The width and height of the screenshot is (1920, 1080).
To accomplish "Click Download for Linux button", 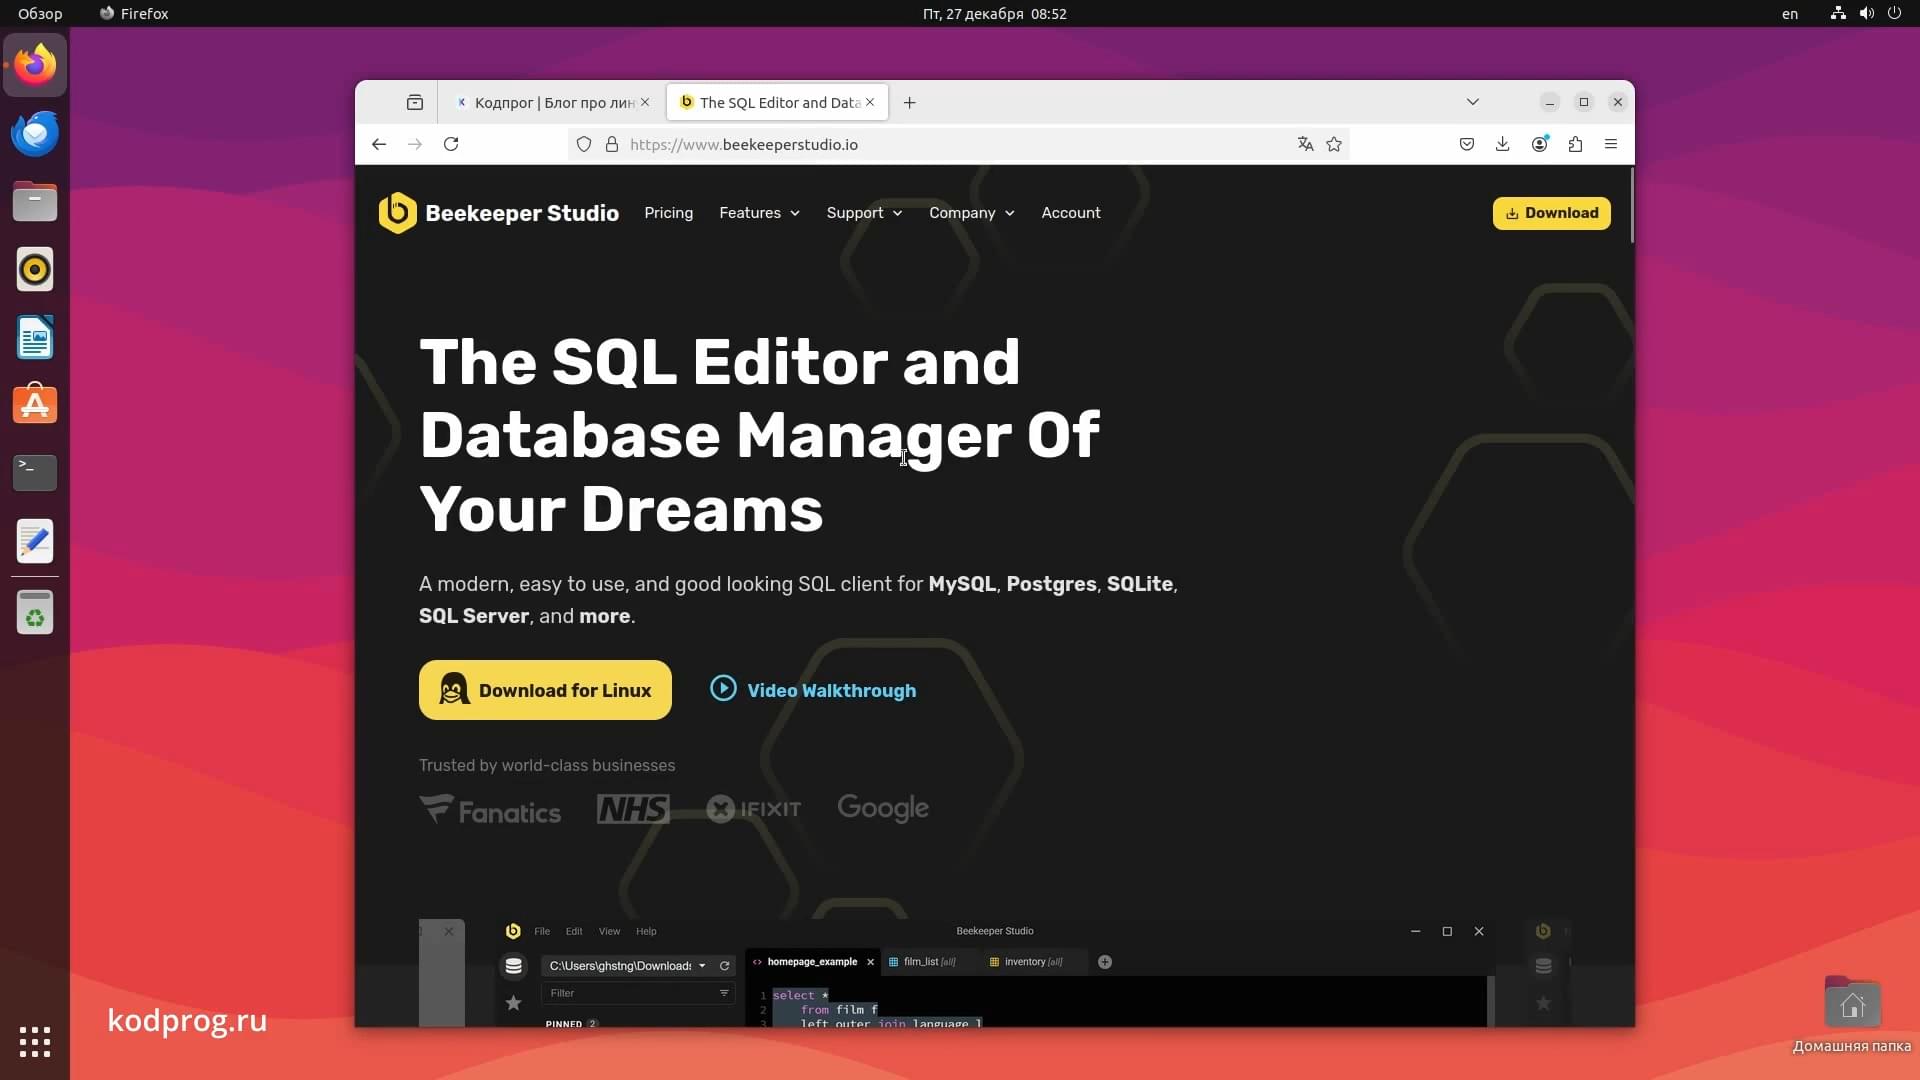I will 545,690.
